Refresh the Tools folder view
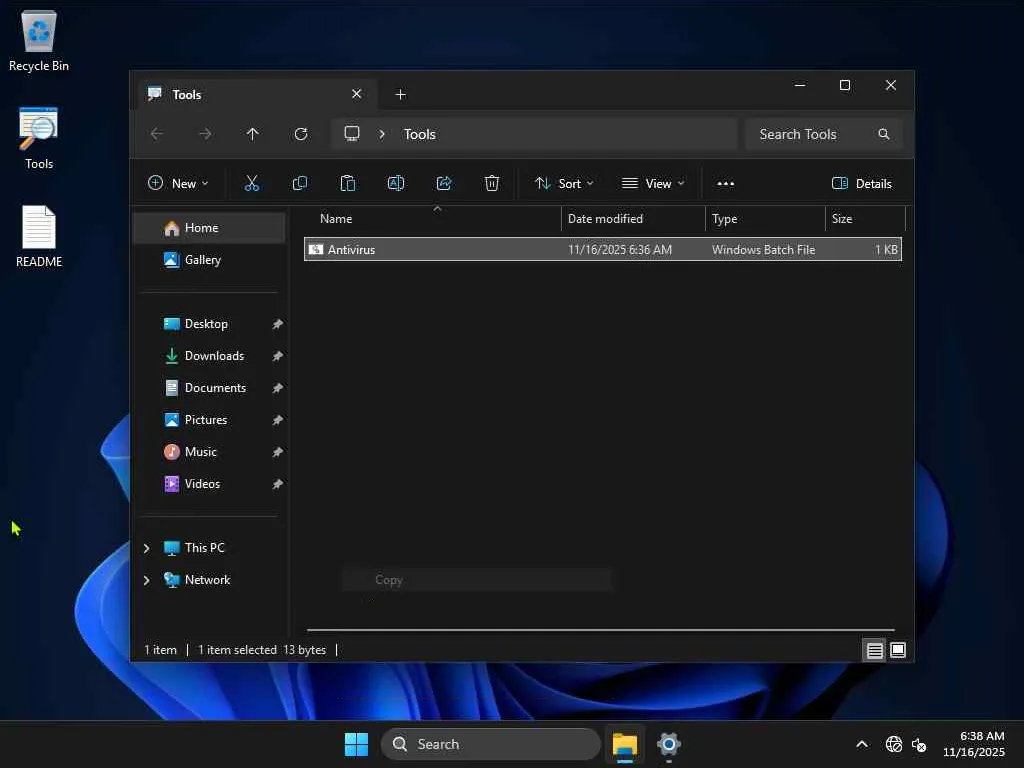 pos(301,134)
